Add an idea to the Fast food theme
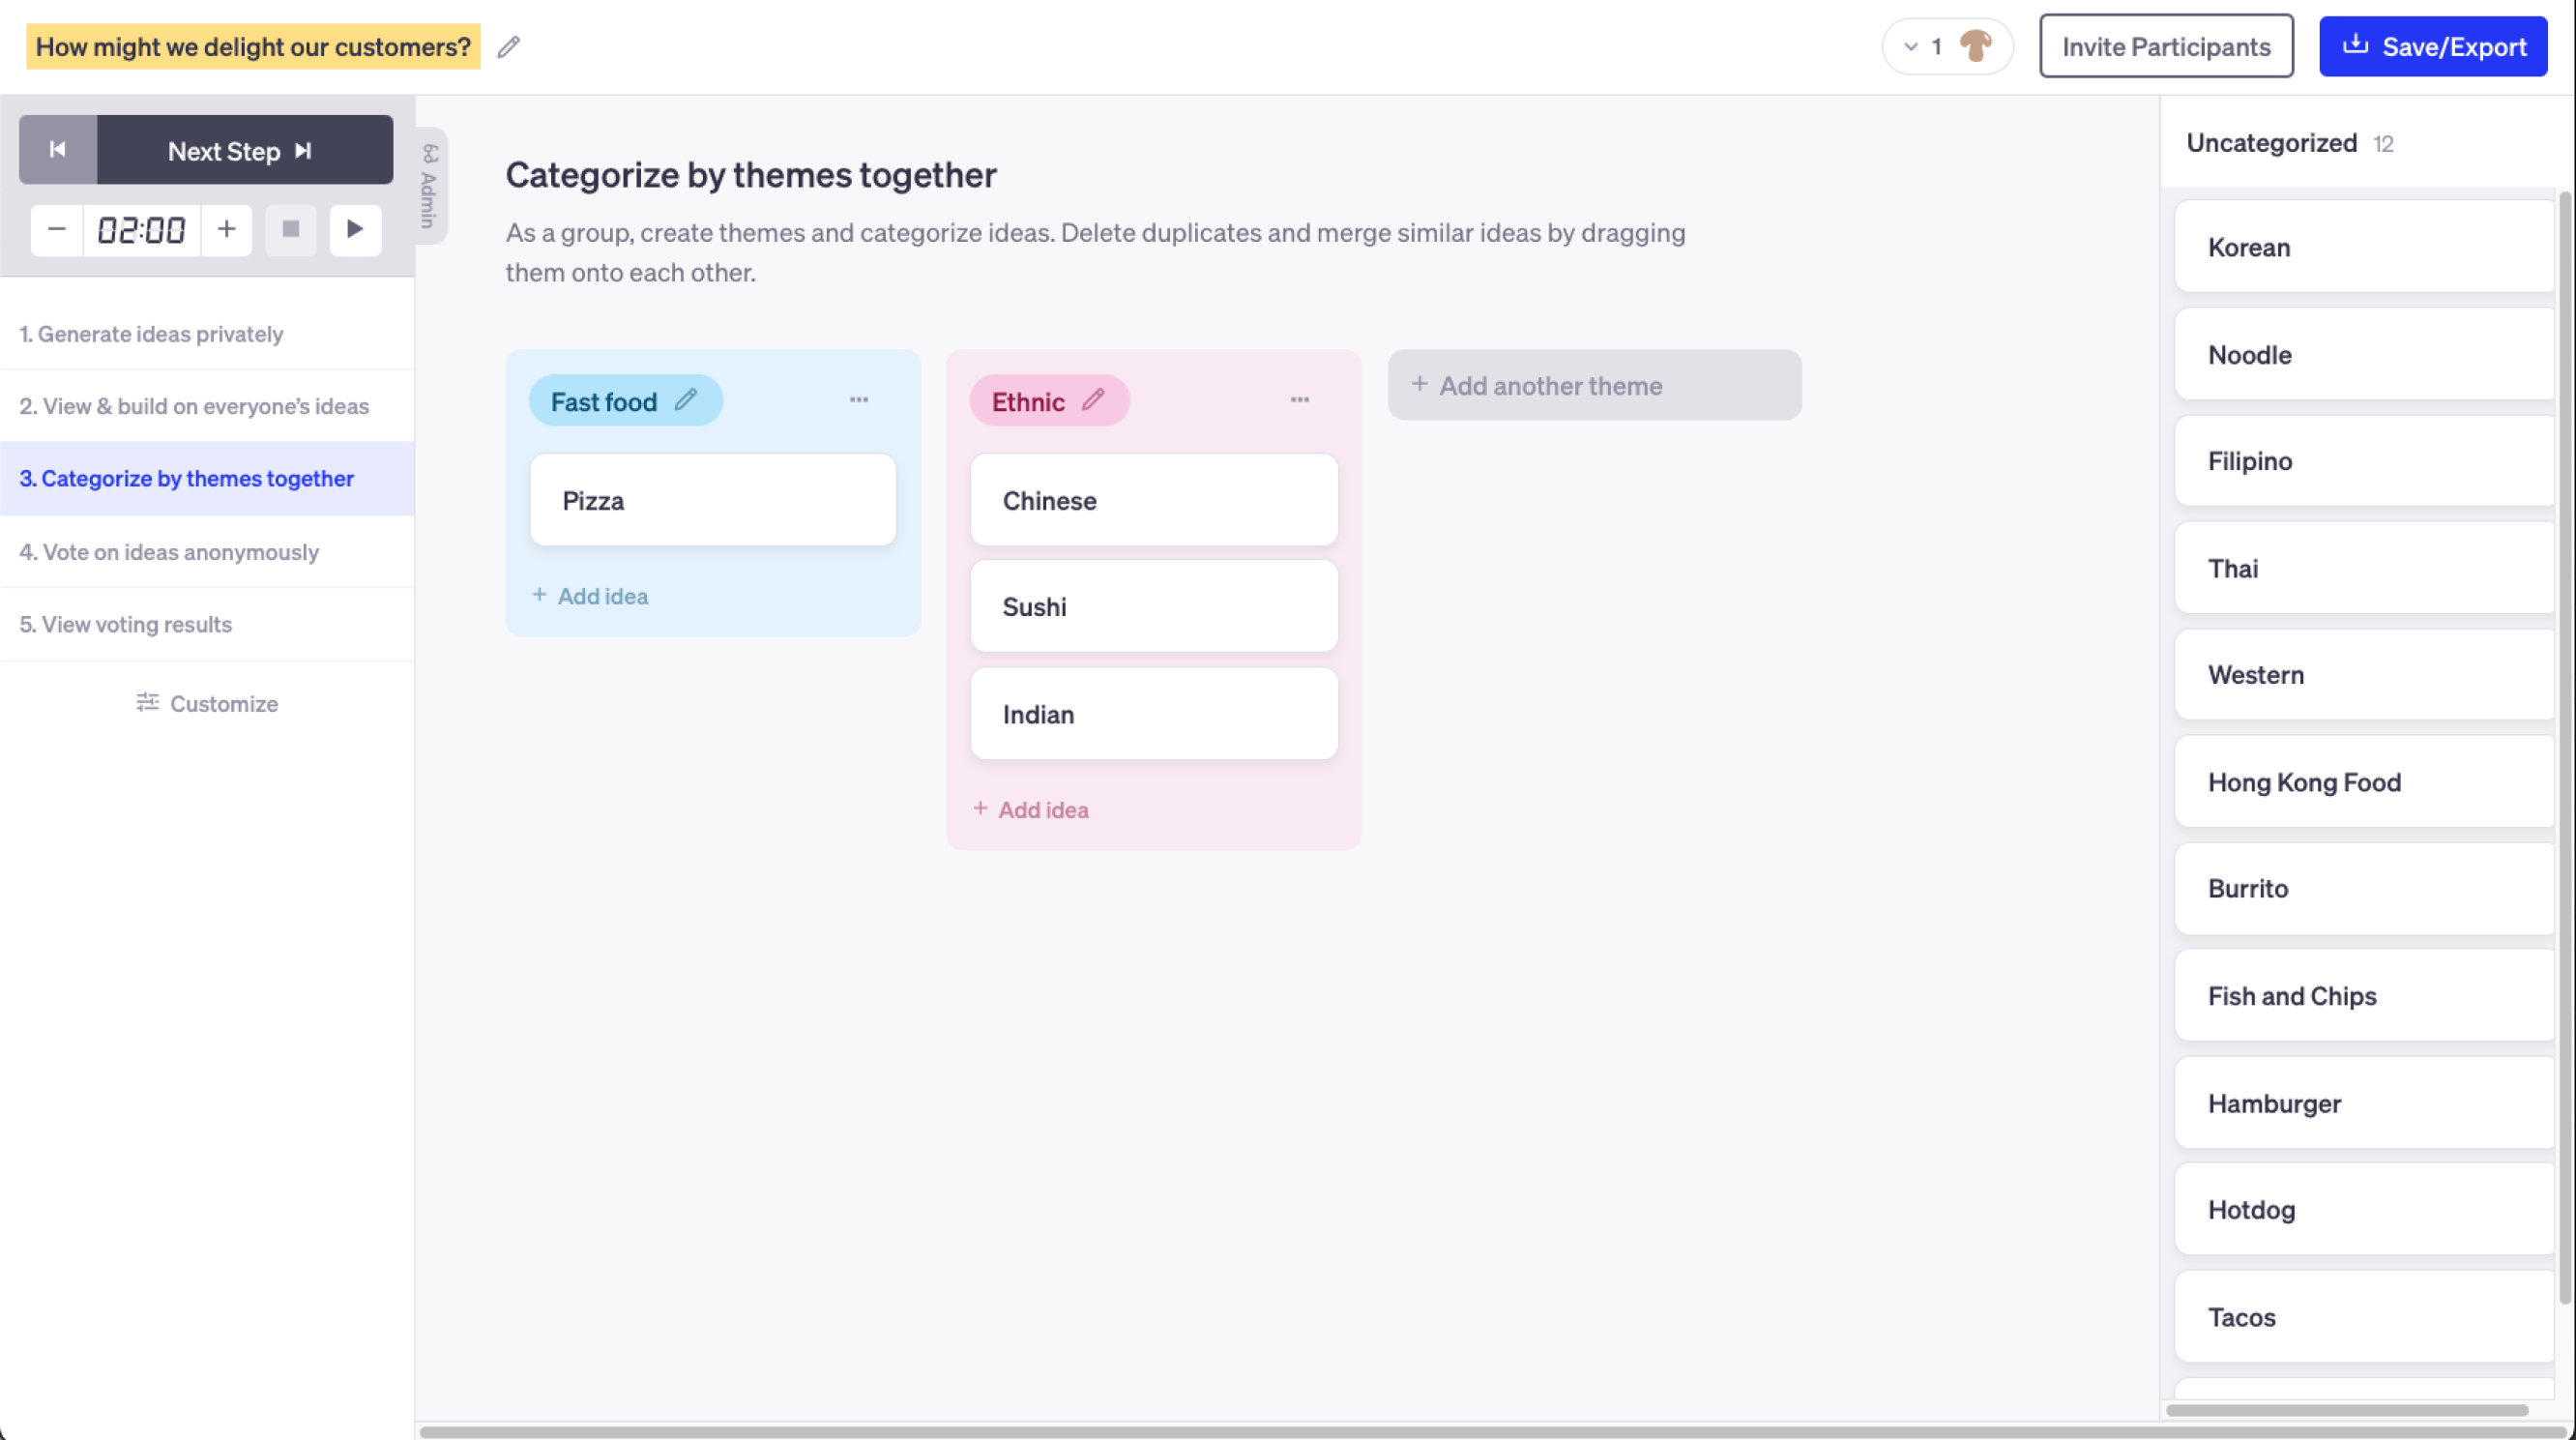Viewport: 2576px width, 1440px height. [x=590, y=595]
